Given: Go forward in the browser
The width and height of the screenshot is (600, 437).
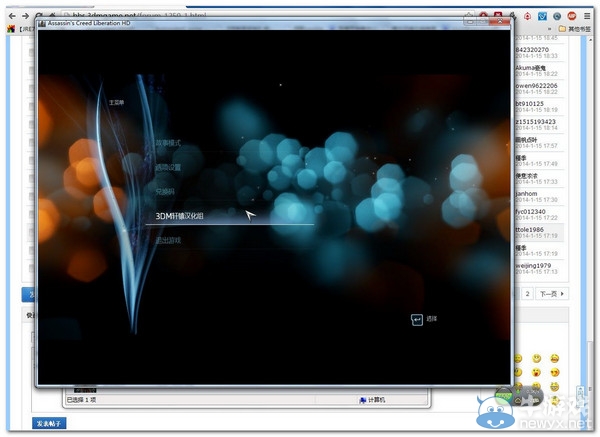Looking at the screenshot, I should pyautogui.click(x=25, y=16).
